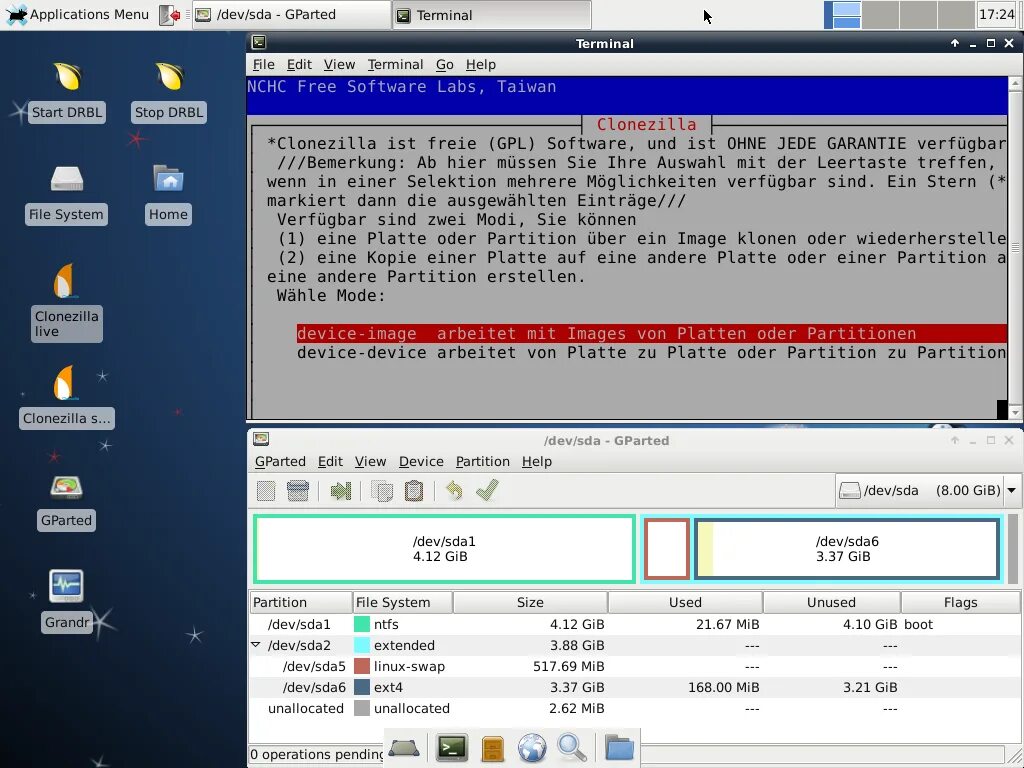Click the show desktop icon in the bottom panel
1024x768 pixels.
[404, 748]
